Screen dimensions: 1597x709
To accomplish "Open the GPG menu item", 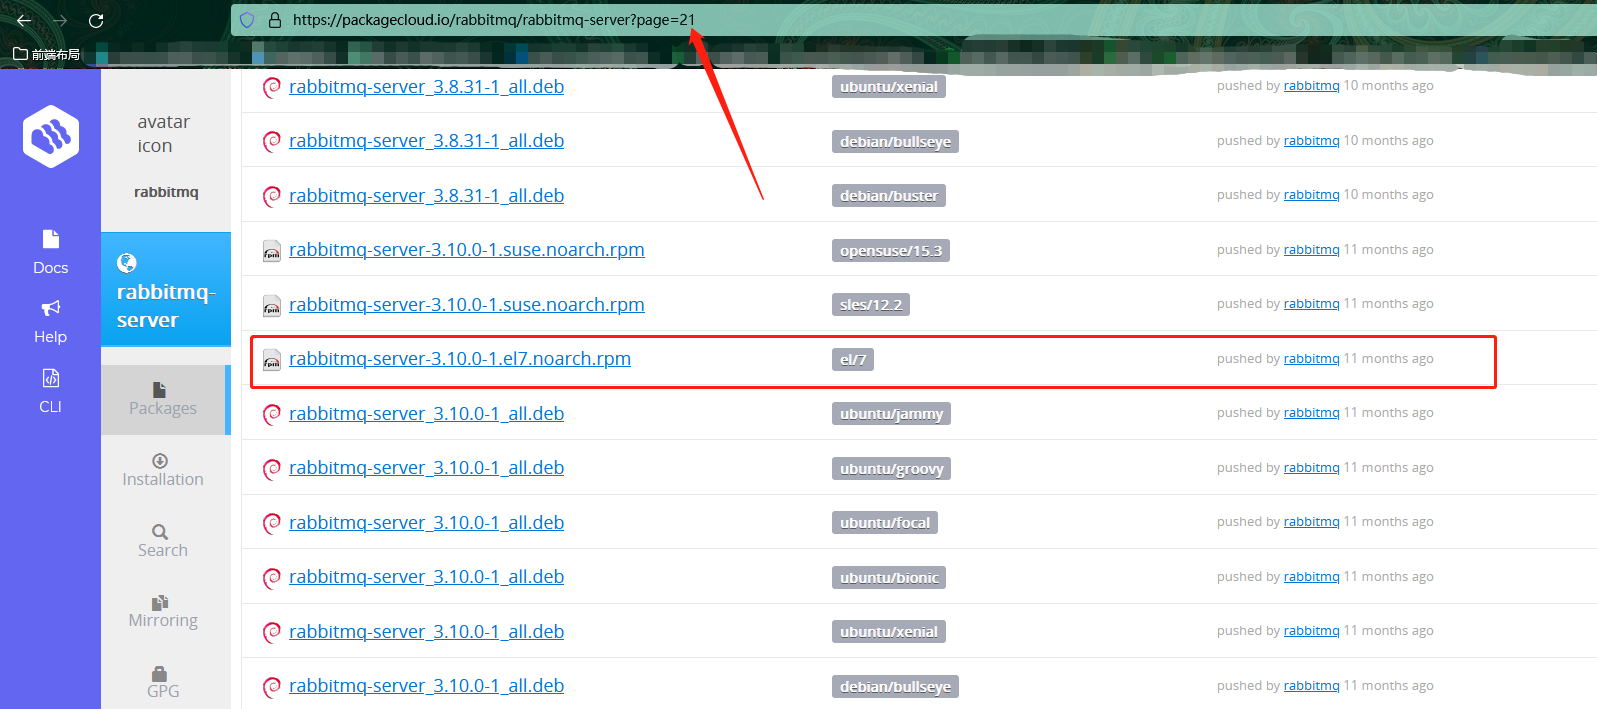I will coord(163,682).
